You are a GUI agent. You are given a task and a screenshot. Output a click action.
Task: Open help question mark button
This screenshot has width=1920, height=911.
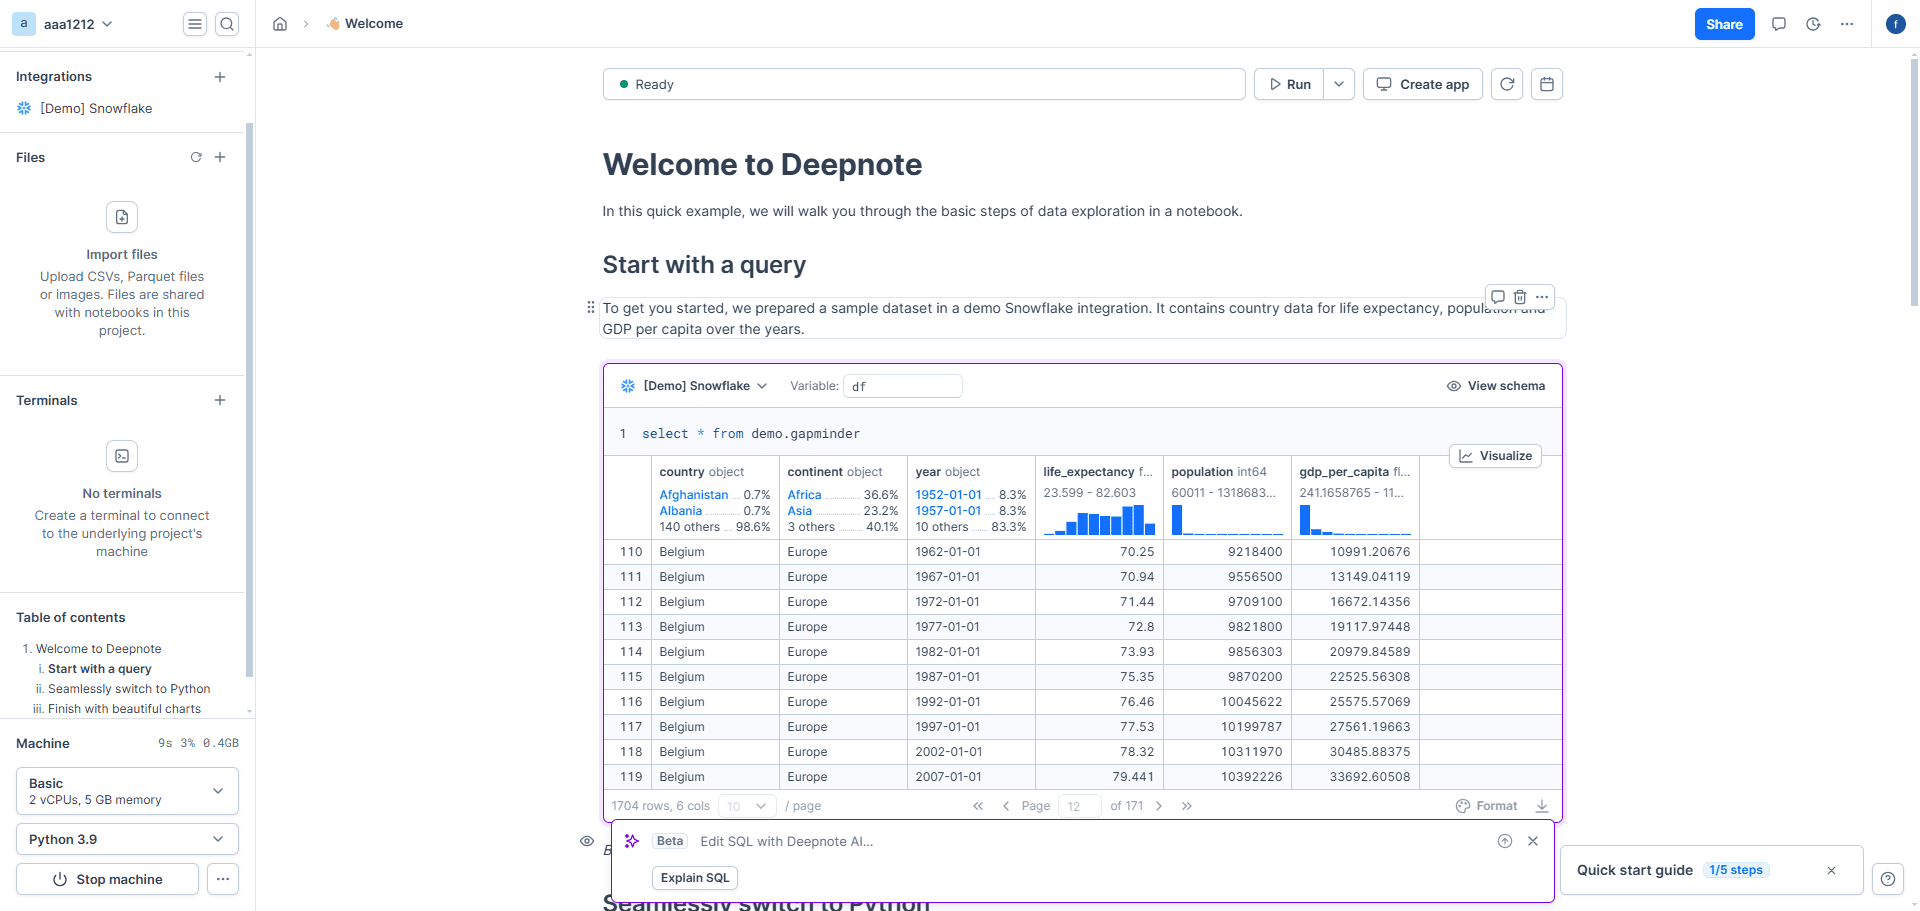(1888, 879)
